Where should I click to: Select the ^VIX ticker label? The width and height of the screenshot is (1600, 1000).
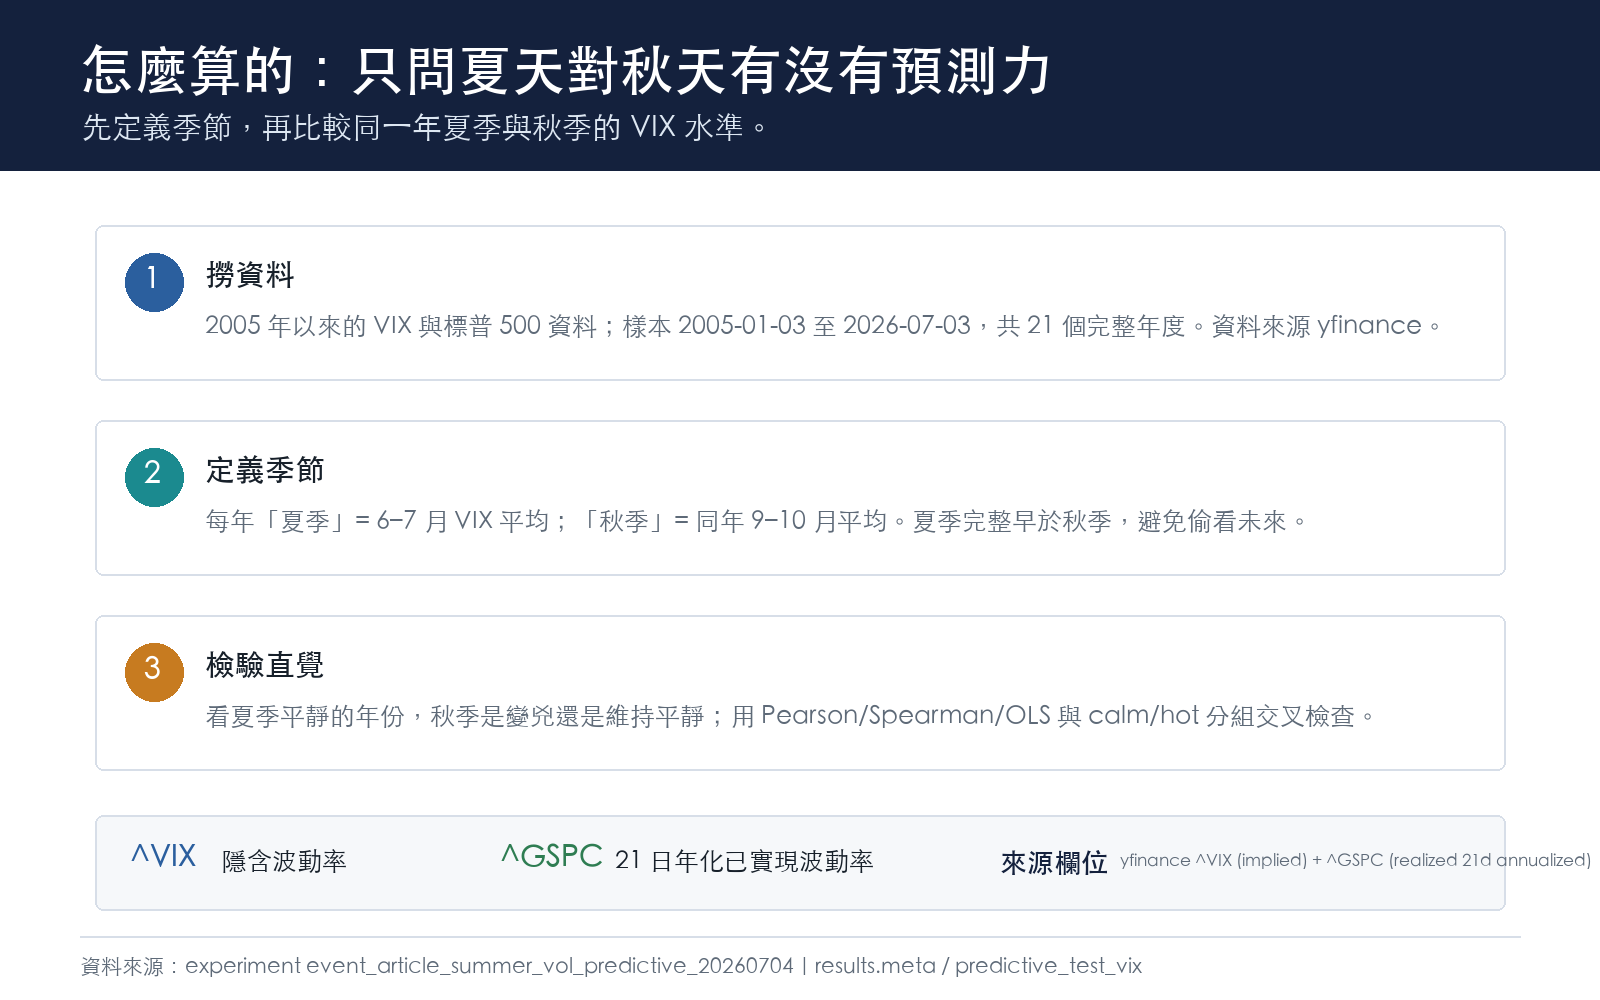[164, 856]
